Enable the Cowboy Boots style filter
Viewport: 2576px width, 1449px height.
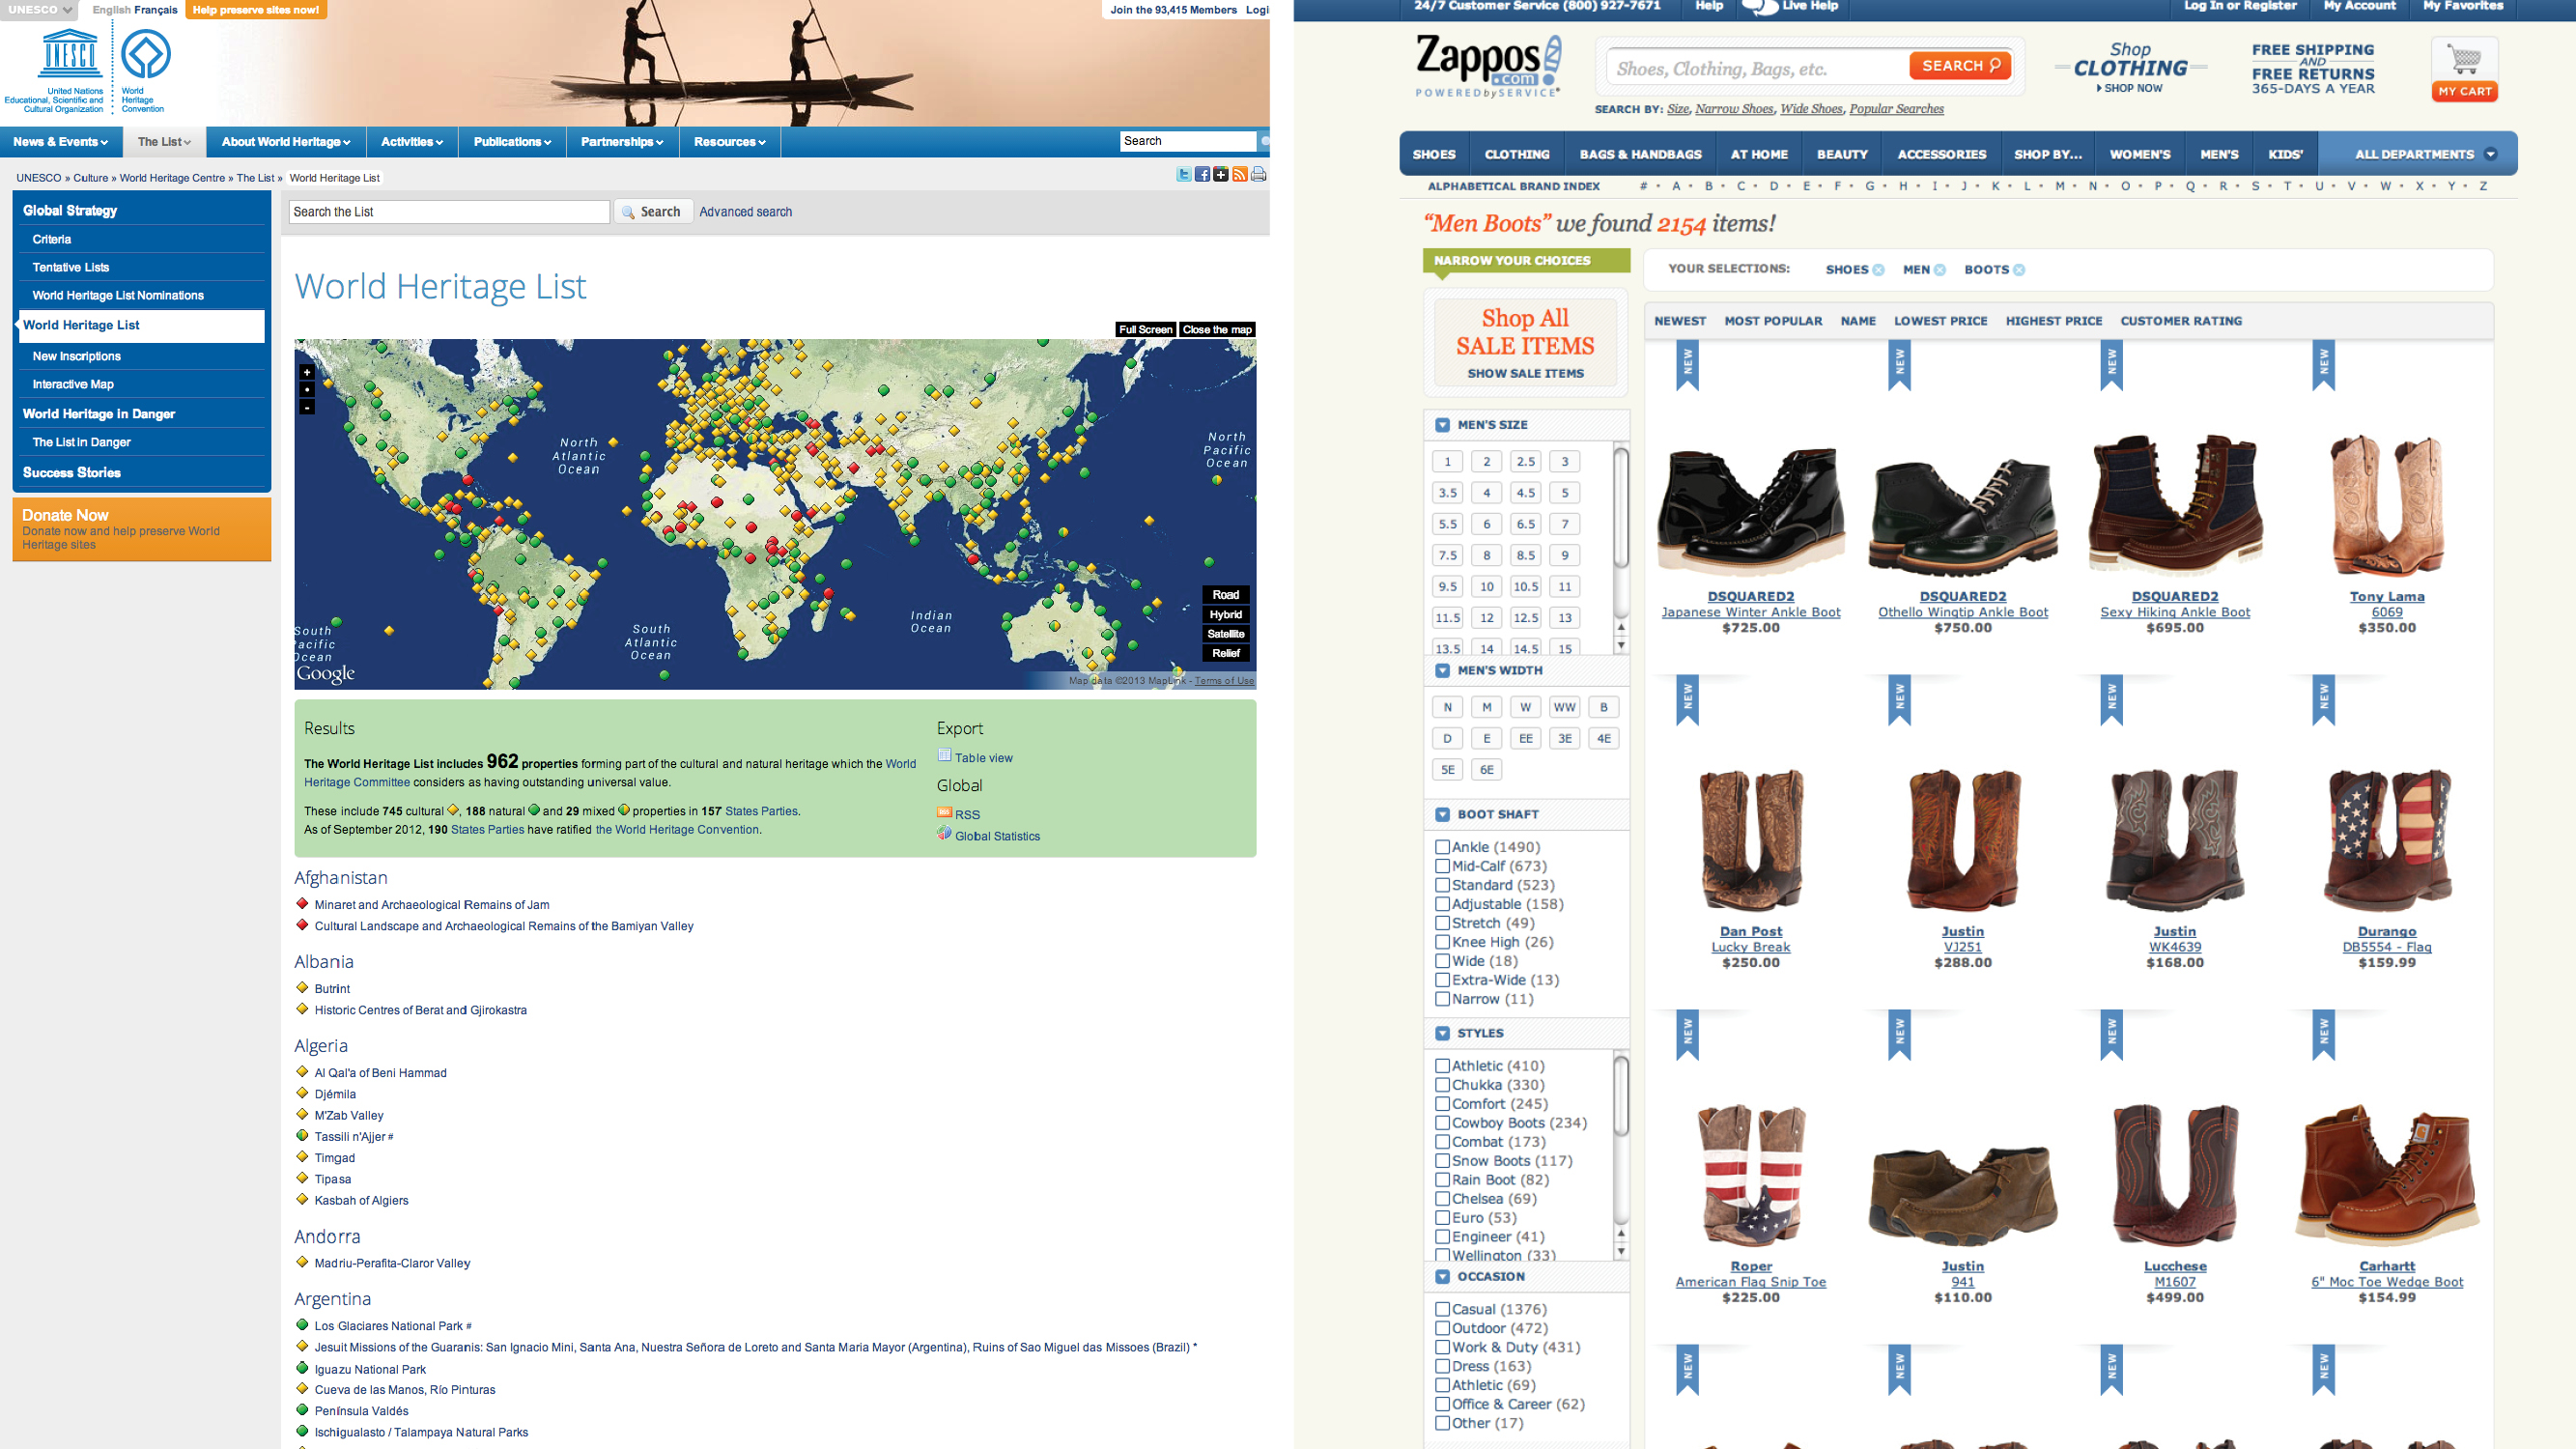(x=1442, y=1123)
